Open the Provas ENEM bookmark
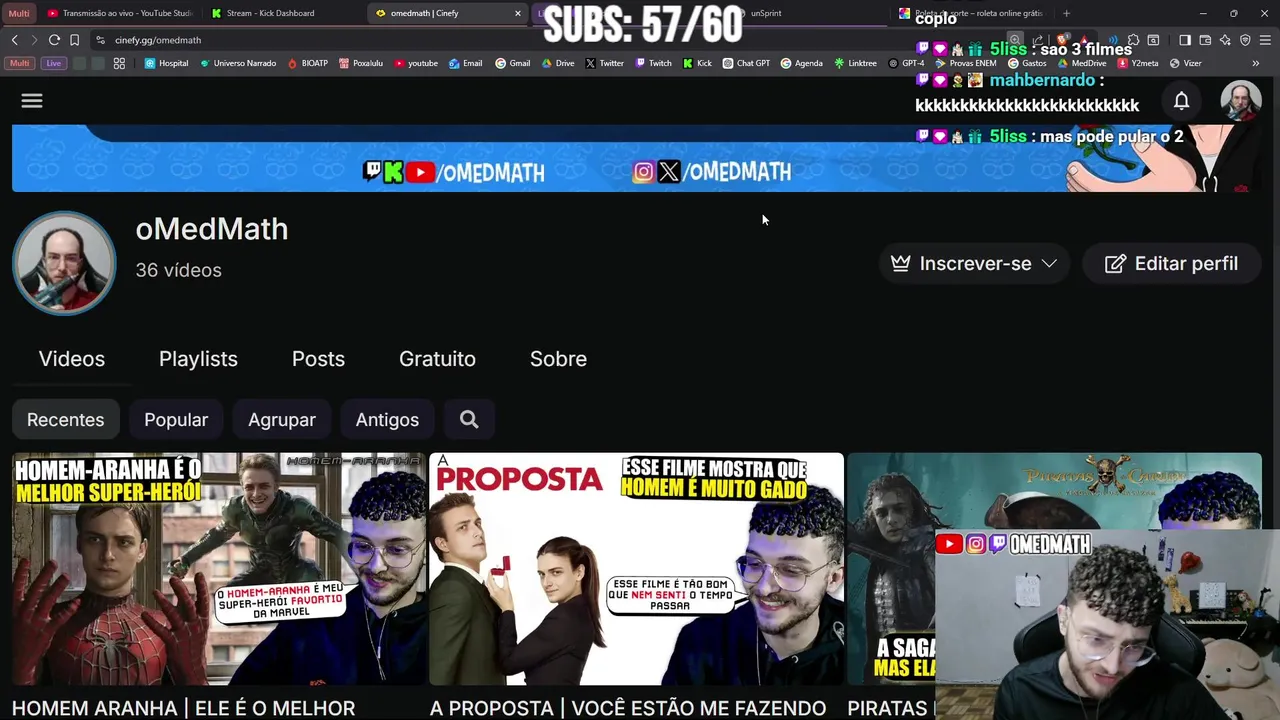 click(x=965, y=63)
